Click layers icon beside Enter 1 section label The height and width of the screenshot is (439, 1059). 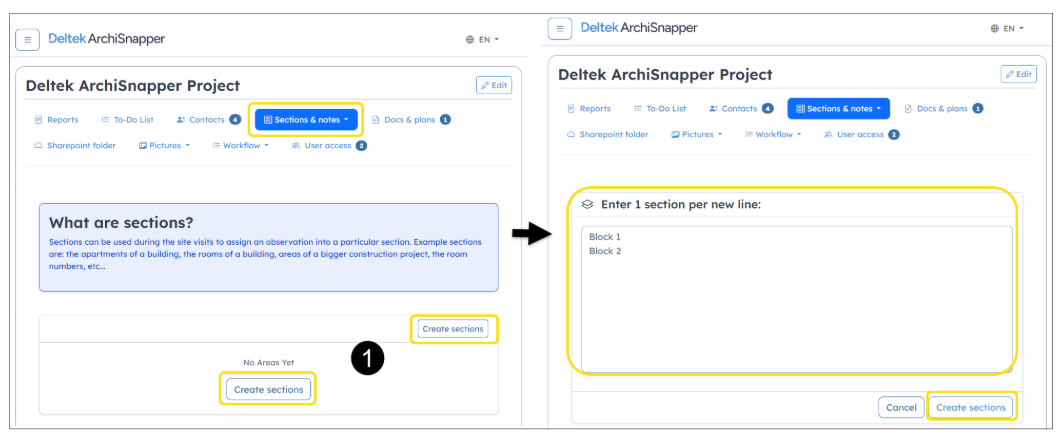point(588,204)
